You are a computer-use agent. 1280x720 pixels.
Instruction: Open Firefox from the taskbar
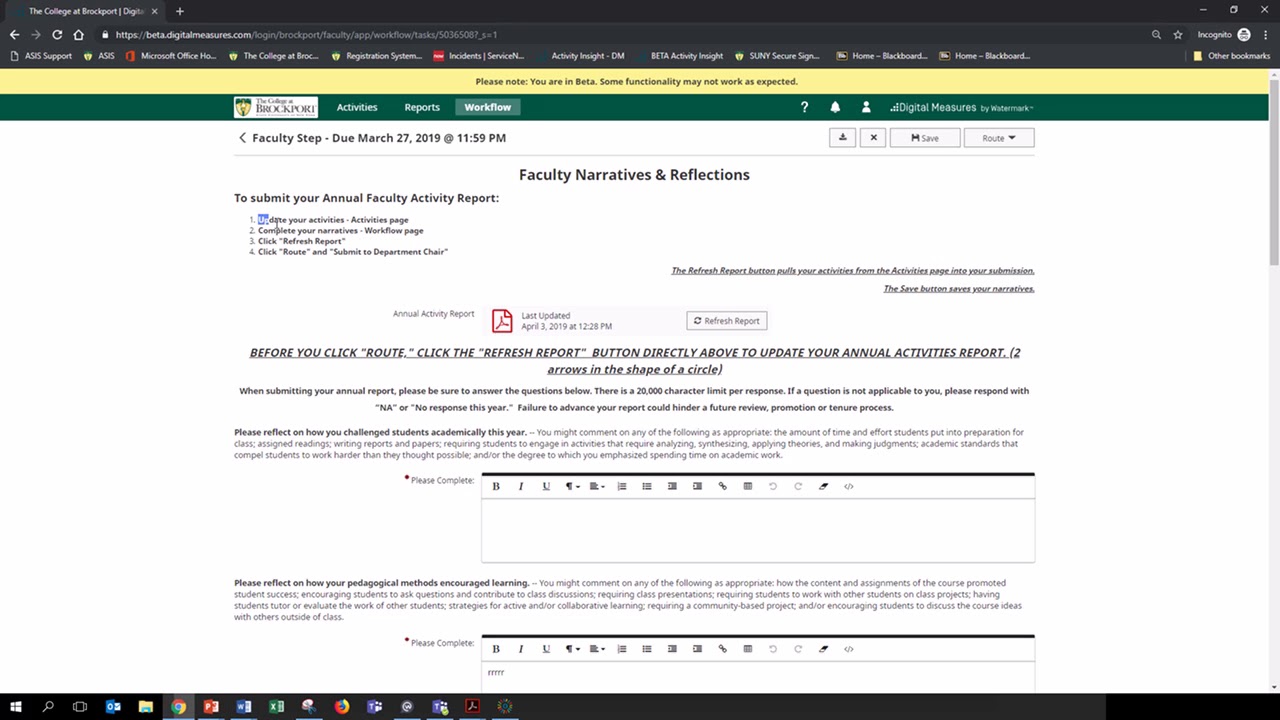342,706
